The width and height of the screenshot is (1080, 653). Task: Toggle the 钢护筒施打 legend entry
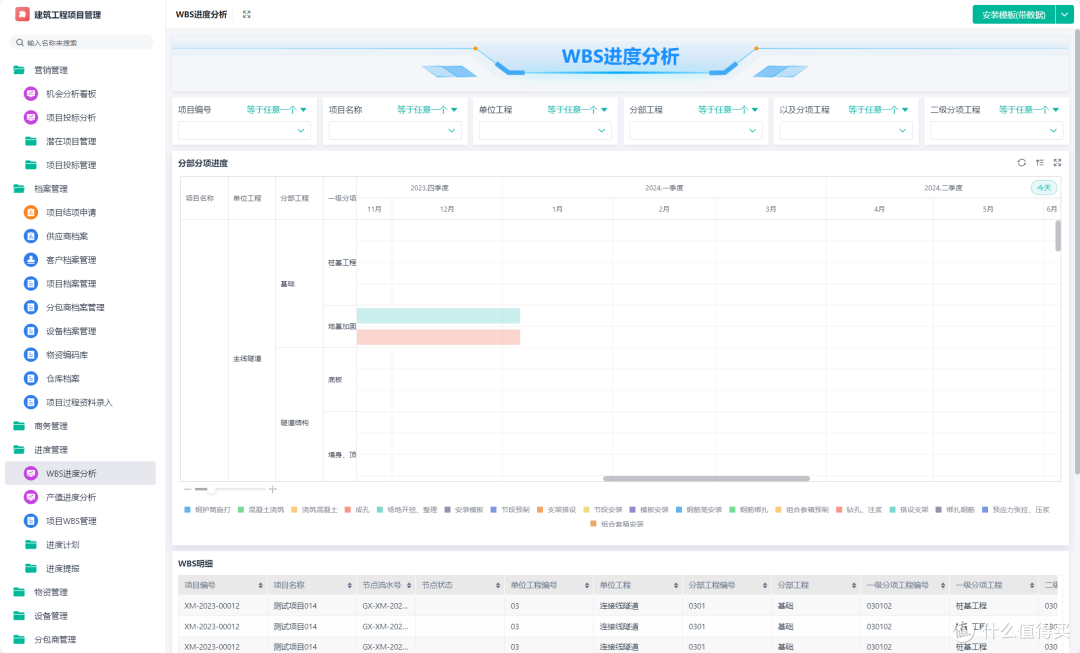click(x=207, y=510)
